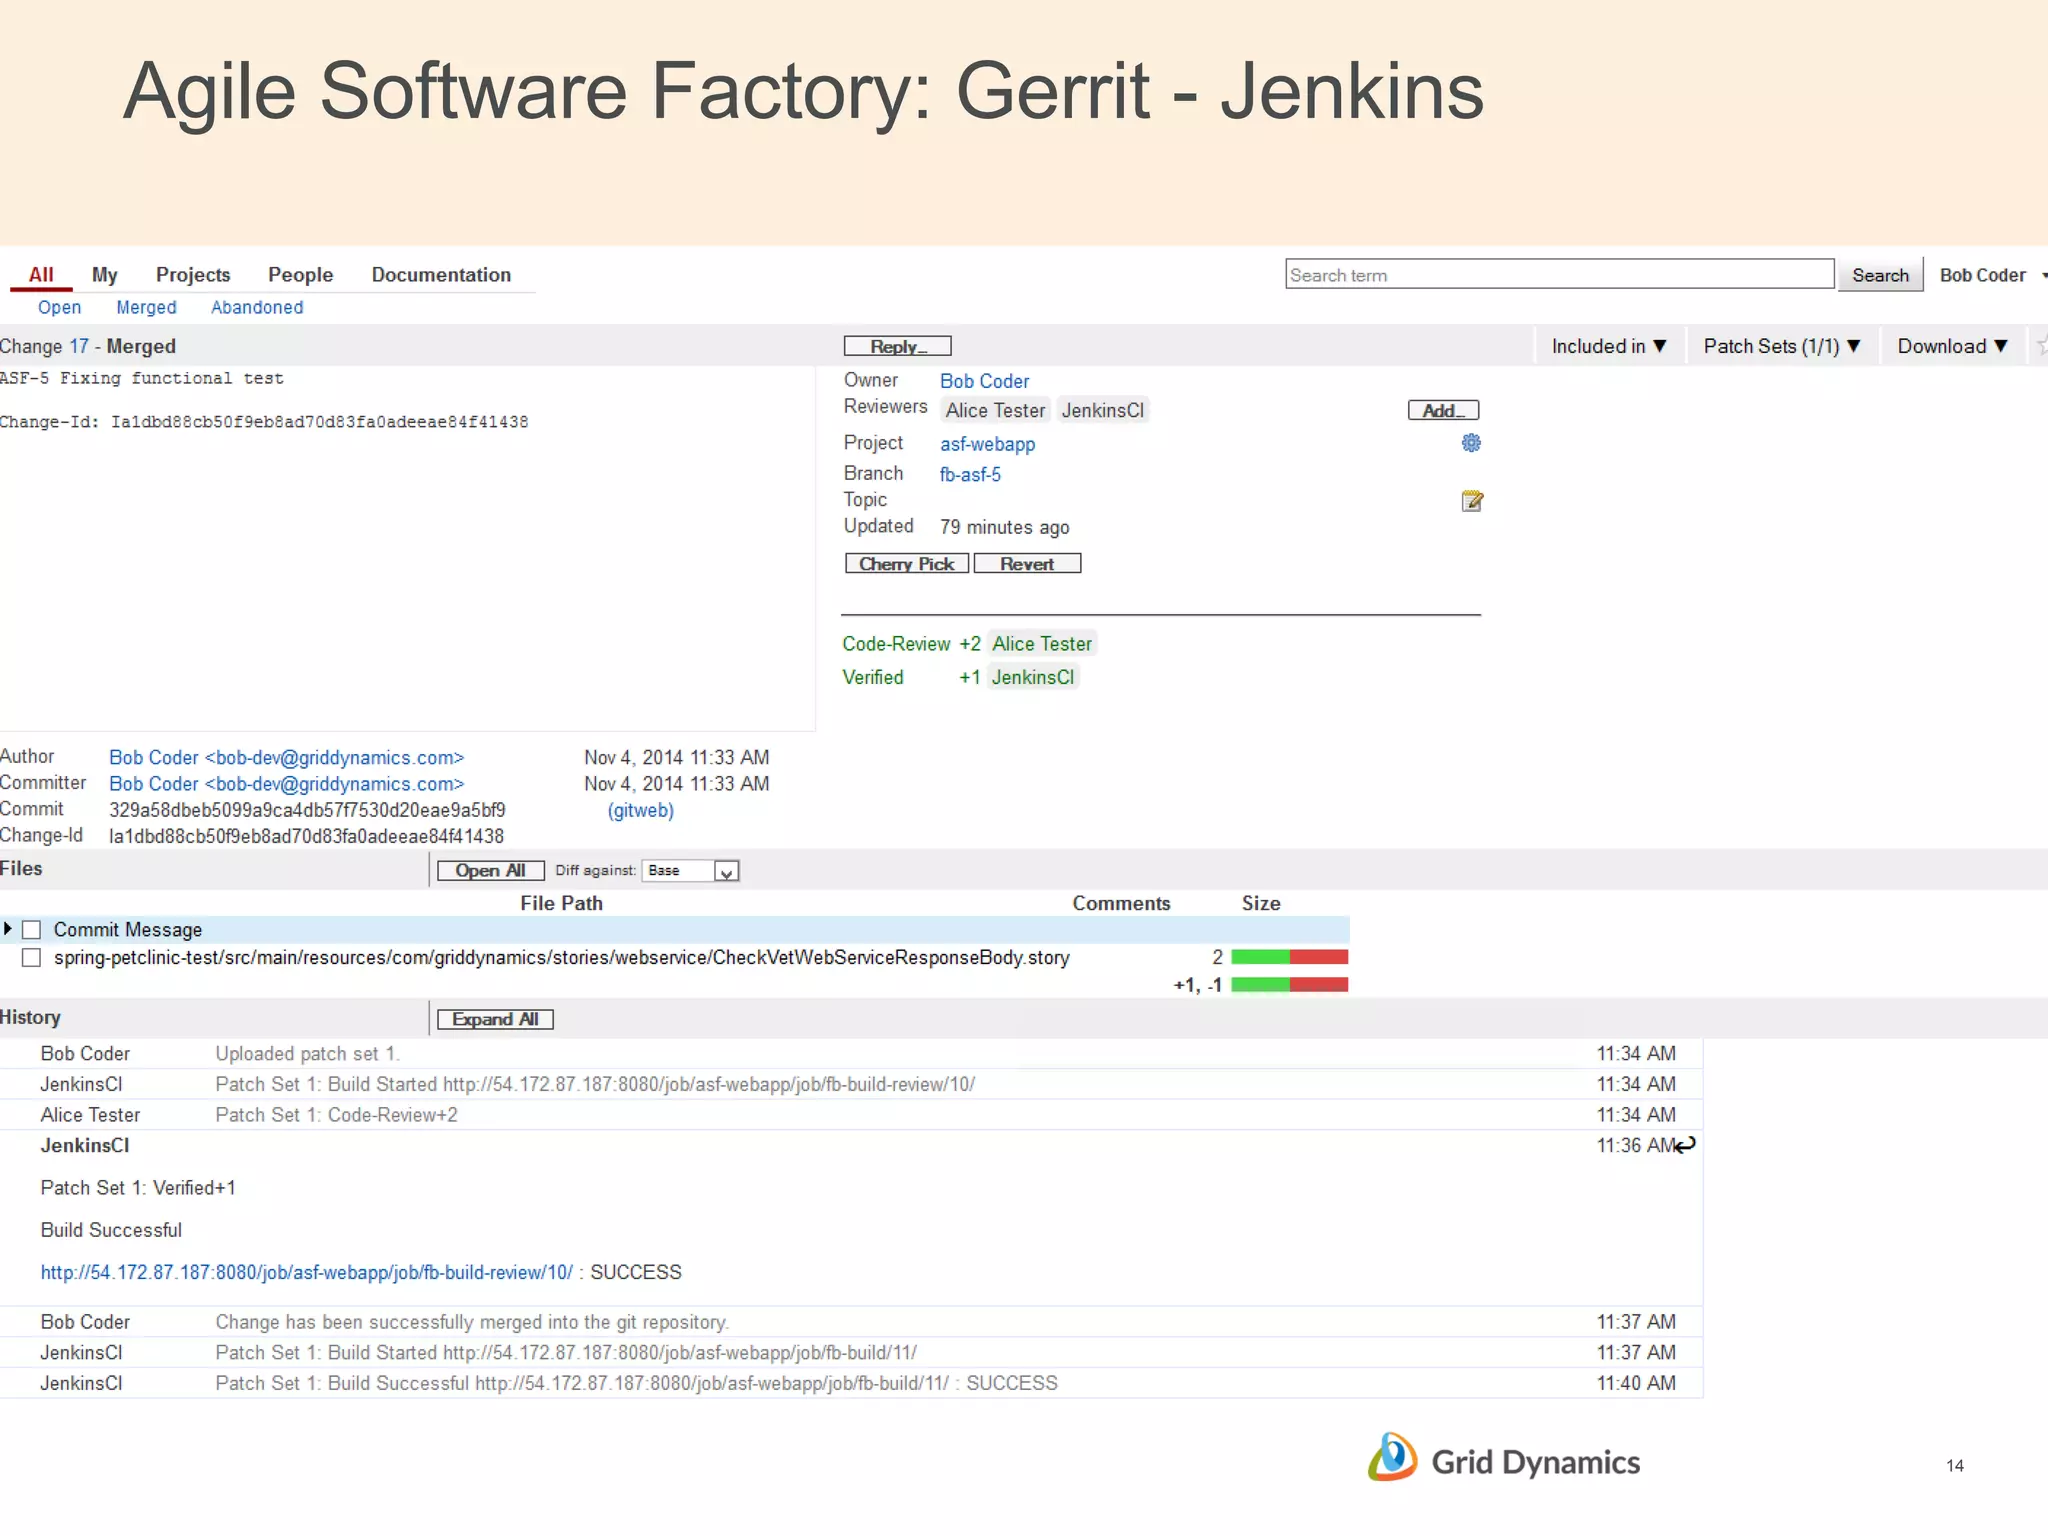Screen dimensions: 2048x1536
Task: Open the Included in dropdown
Action: (1609, 346)
